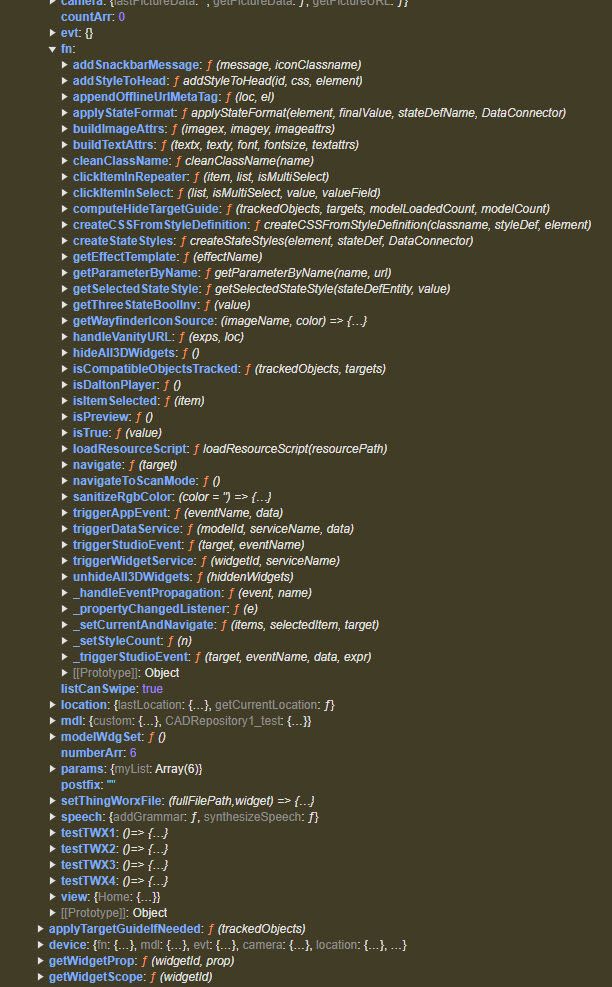Viewport: 612px width, 987px height.
Task: Expand modelWdgSet function arrow
Action: tap(53, 737)
